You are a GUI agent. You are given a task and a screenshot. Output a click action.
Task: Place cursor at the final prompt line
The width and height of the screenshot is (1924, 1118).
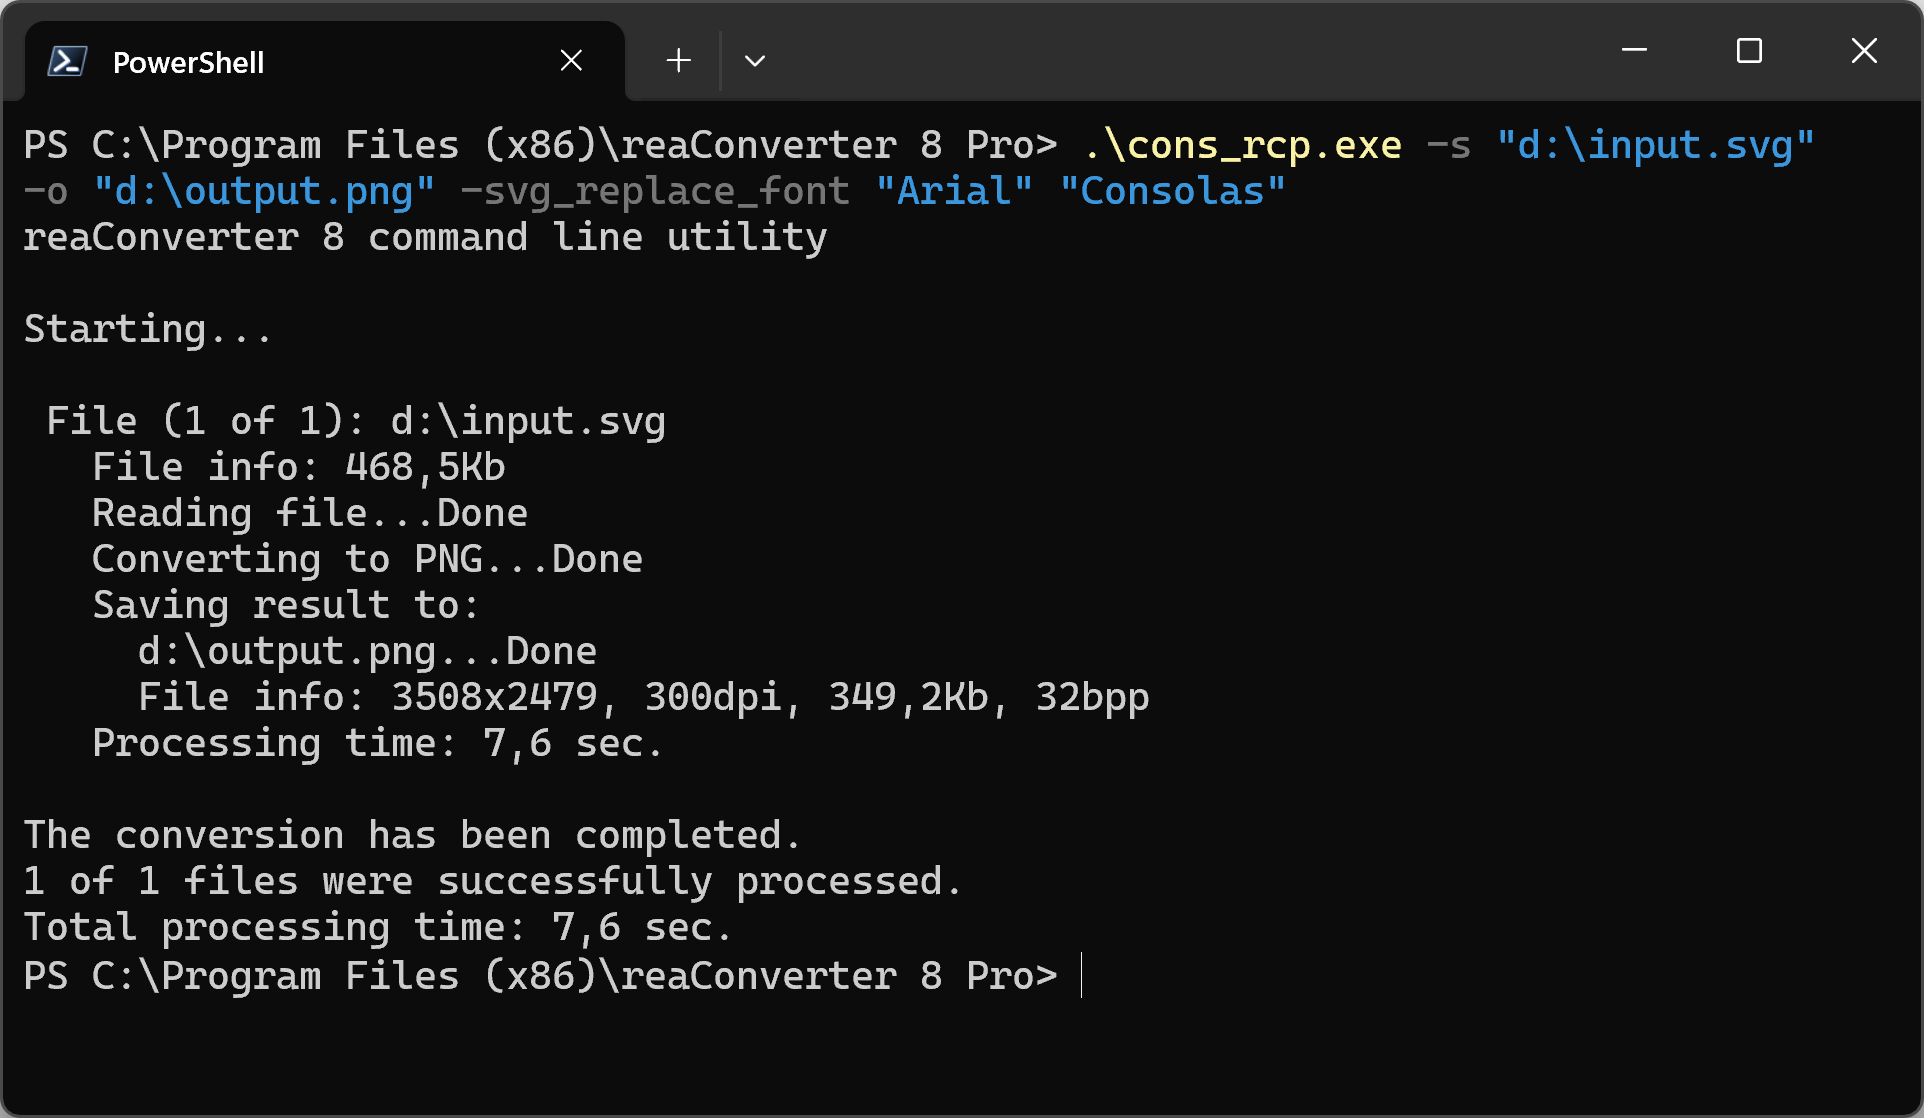[x=1082, y=975]
